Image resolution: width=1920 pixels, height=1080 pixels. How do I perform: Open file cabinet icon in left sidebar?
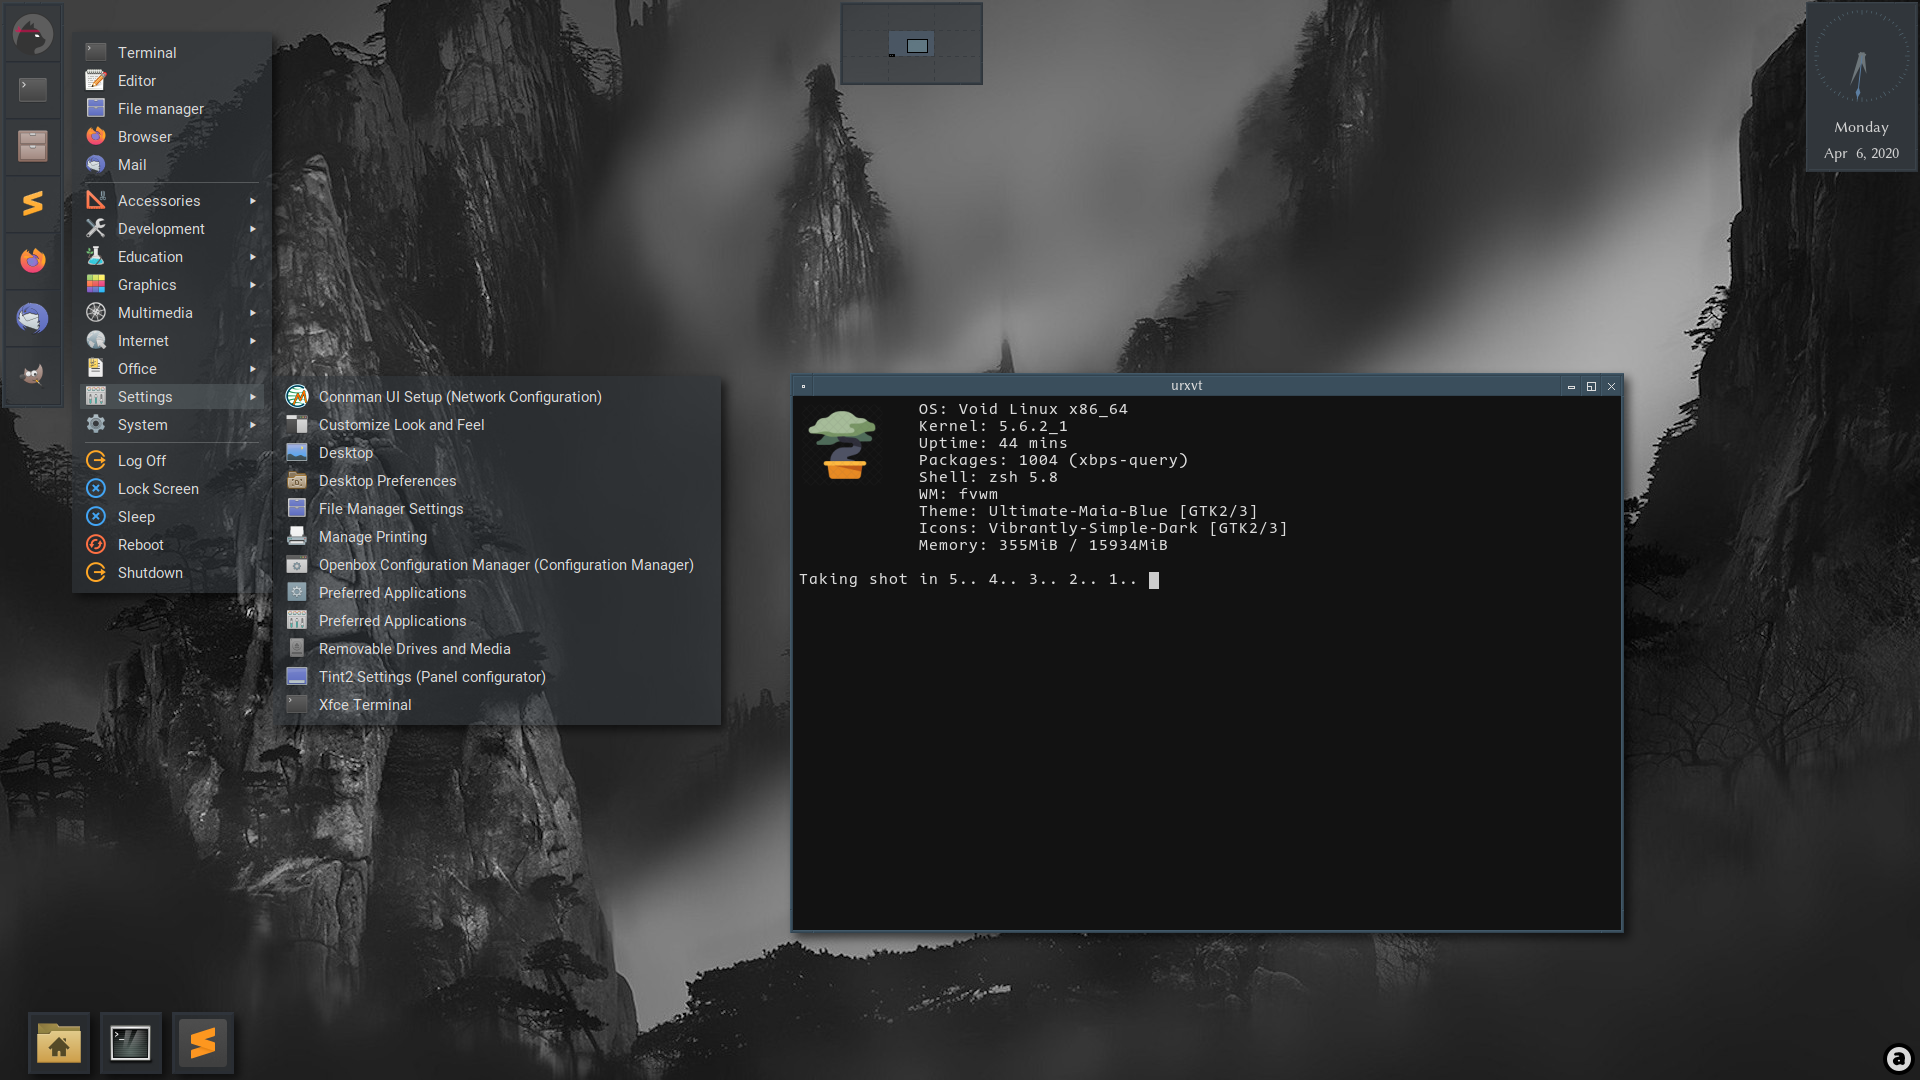tap(33, 146)
